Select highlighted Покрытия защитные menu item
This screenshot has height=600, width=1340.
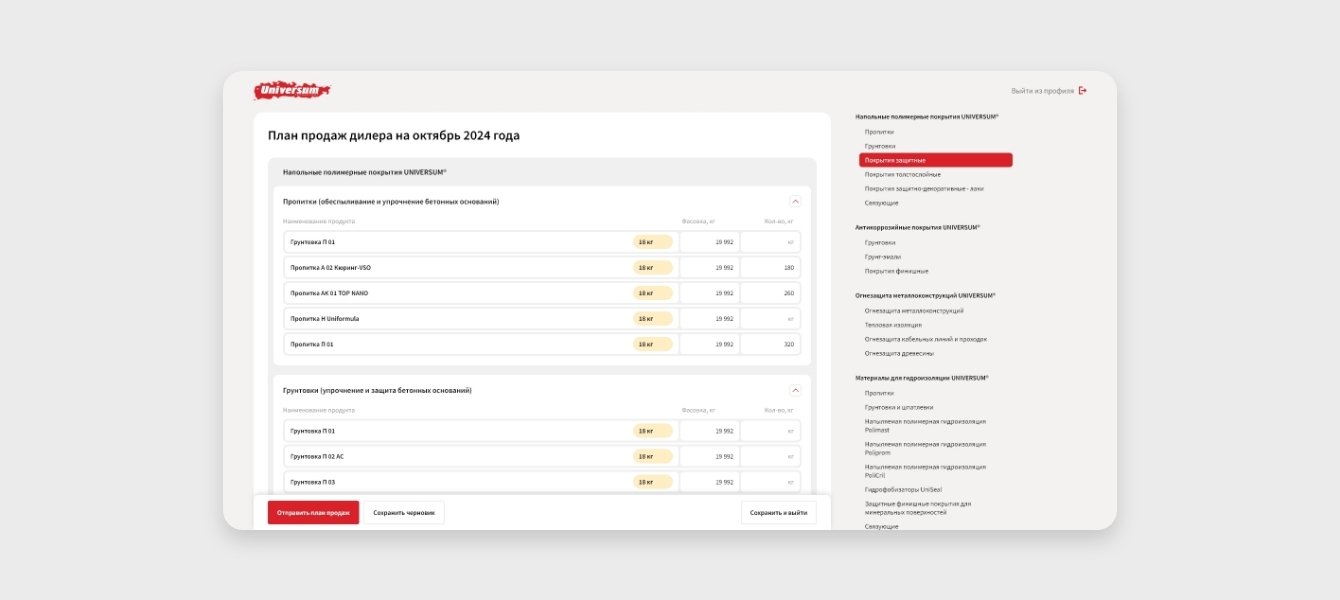936,160
